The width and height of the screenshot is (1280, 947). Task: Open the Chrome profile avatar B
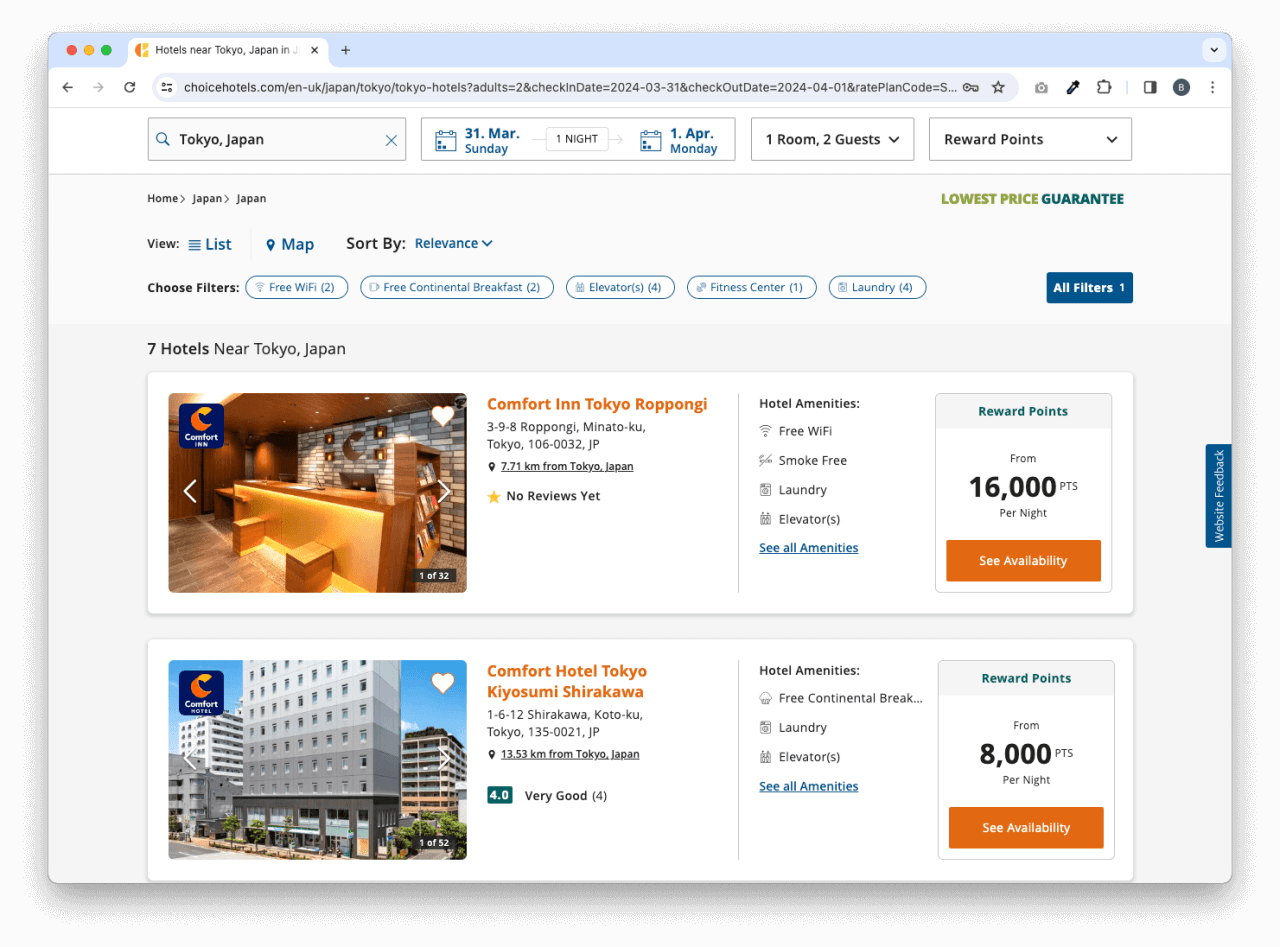tap(1181, 87)
